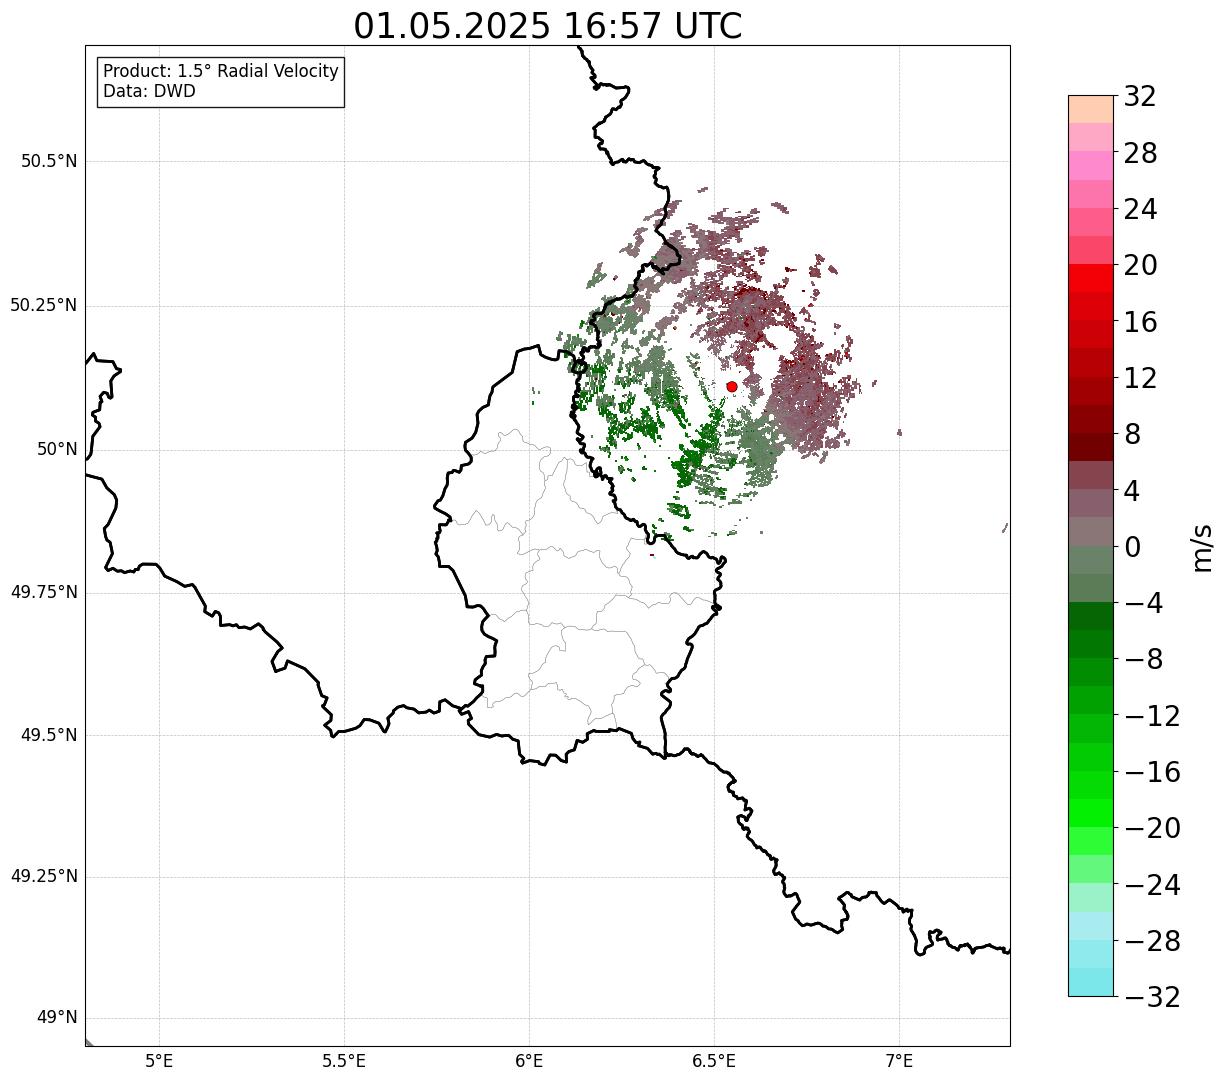Click the colorbar −24 tick label
Screen dimensions: 1225x1081
pos(1152,885)
